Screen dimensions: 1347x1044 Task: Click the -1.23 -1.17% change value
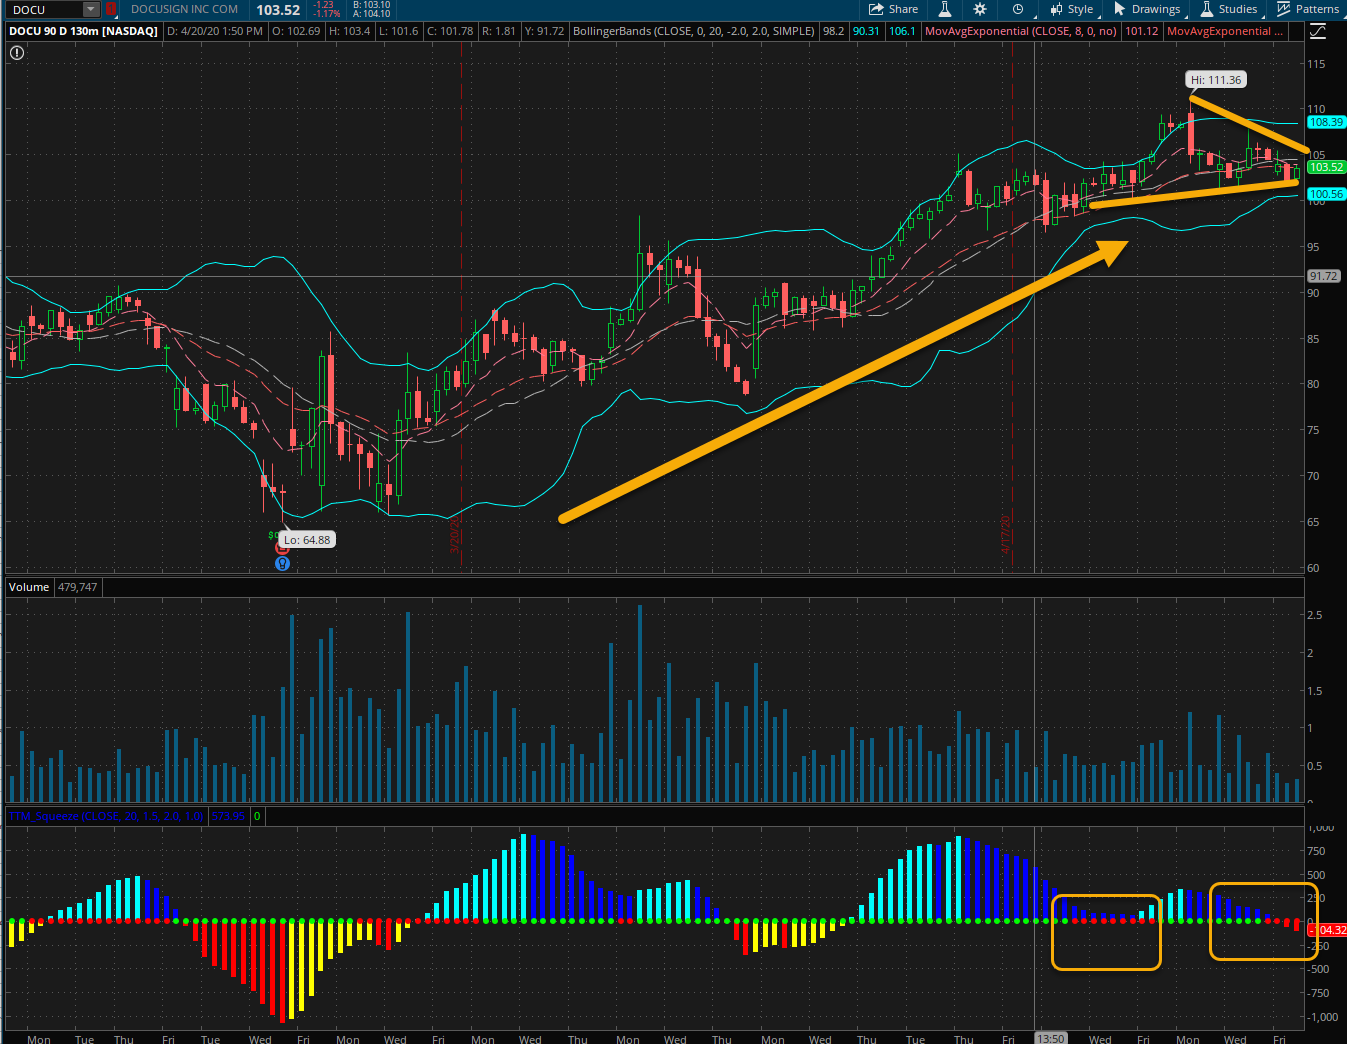pos(325,10)
